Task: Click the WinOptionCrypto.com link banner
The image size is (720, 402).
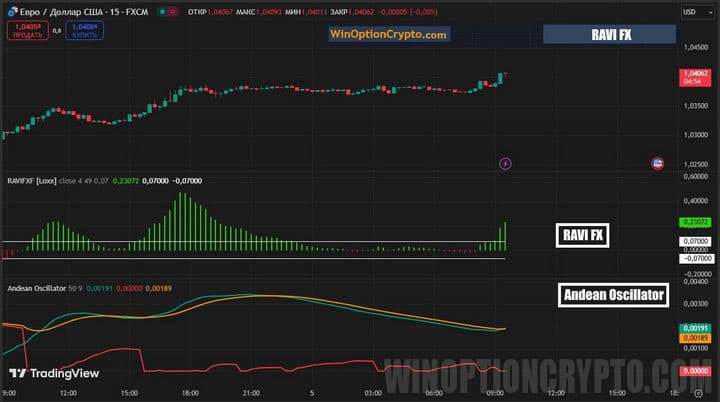Action: click(389, 35)
